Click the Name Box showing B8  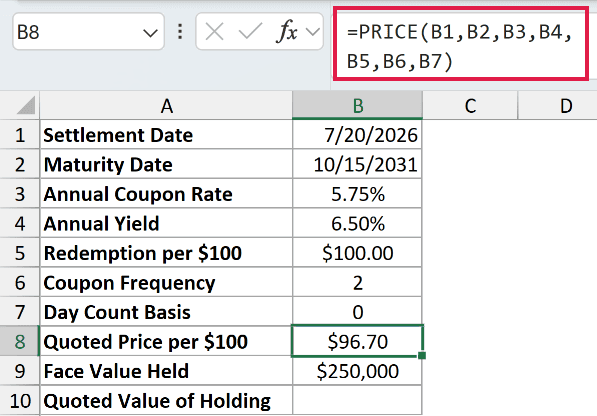tap(88, 32)
